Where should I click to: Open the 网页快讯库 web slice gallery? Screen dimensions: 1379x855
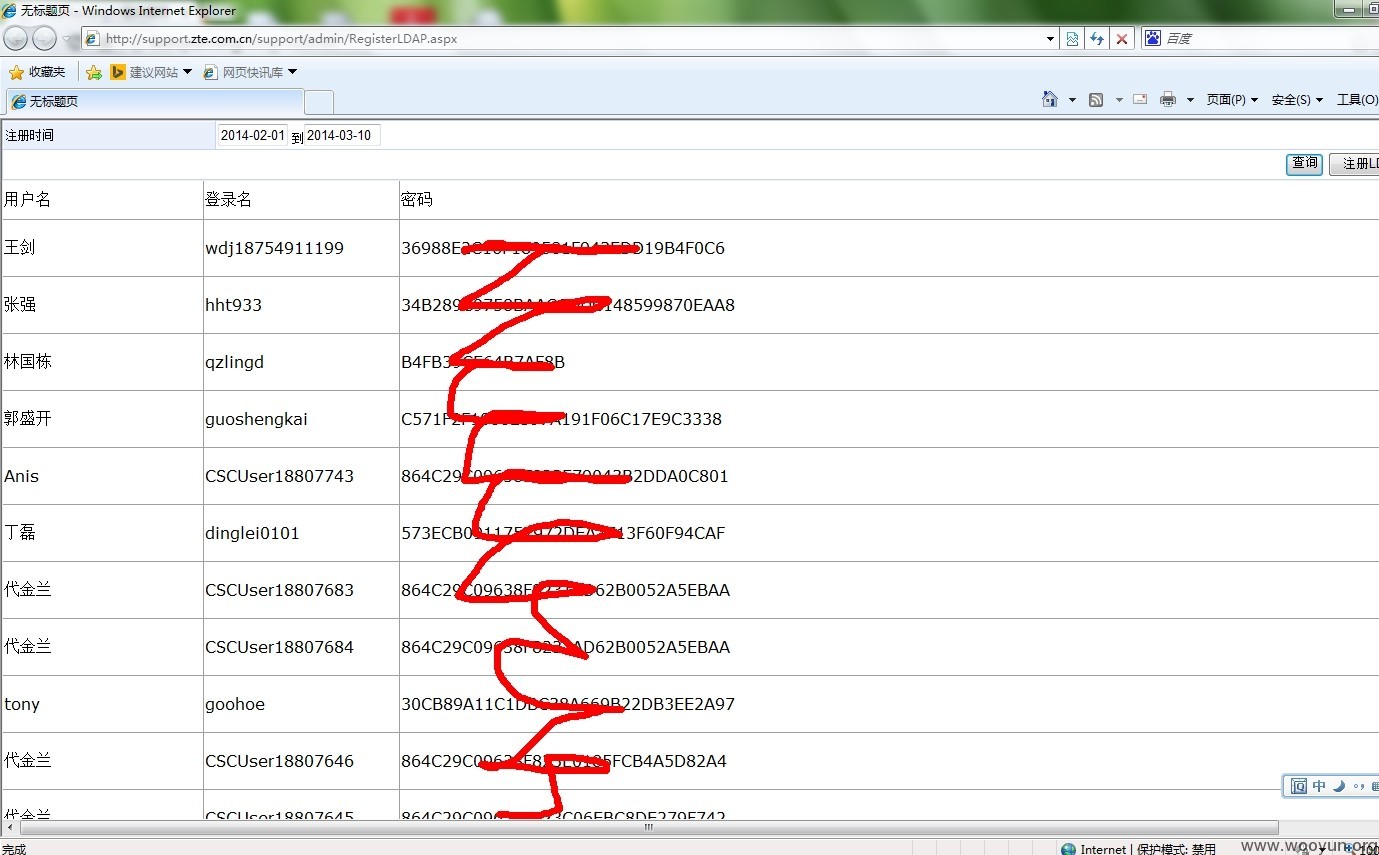[250, 72]
